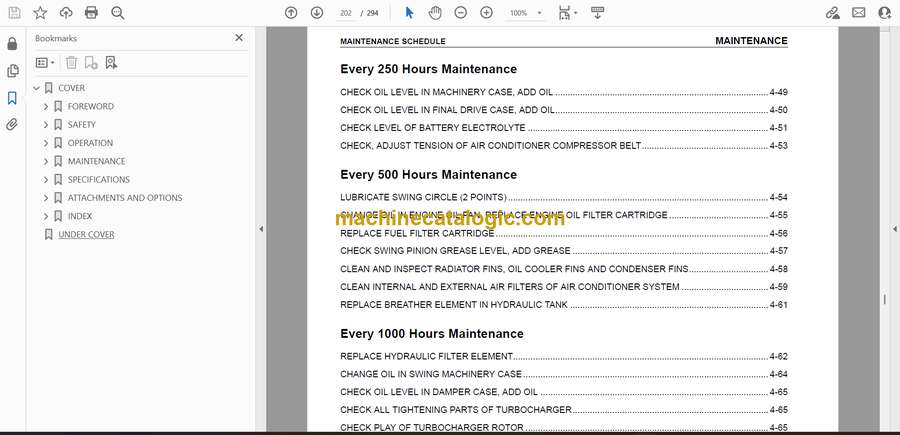Expand the MAINTENANCE bookmark chevron
The width and height of the screenshot is (900, 435).
tap(46, 162)
